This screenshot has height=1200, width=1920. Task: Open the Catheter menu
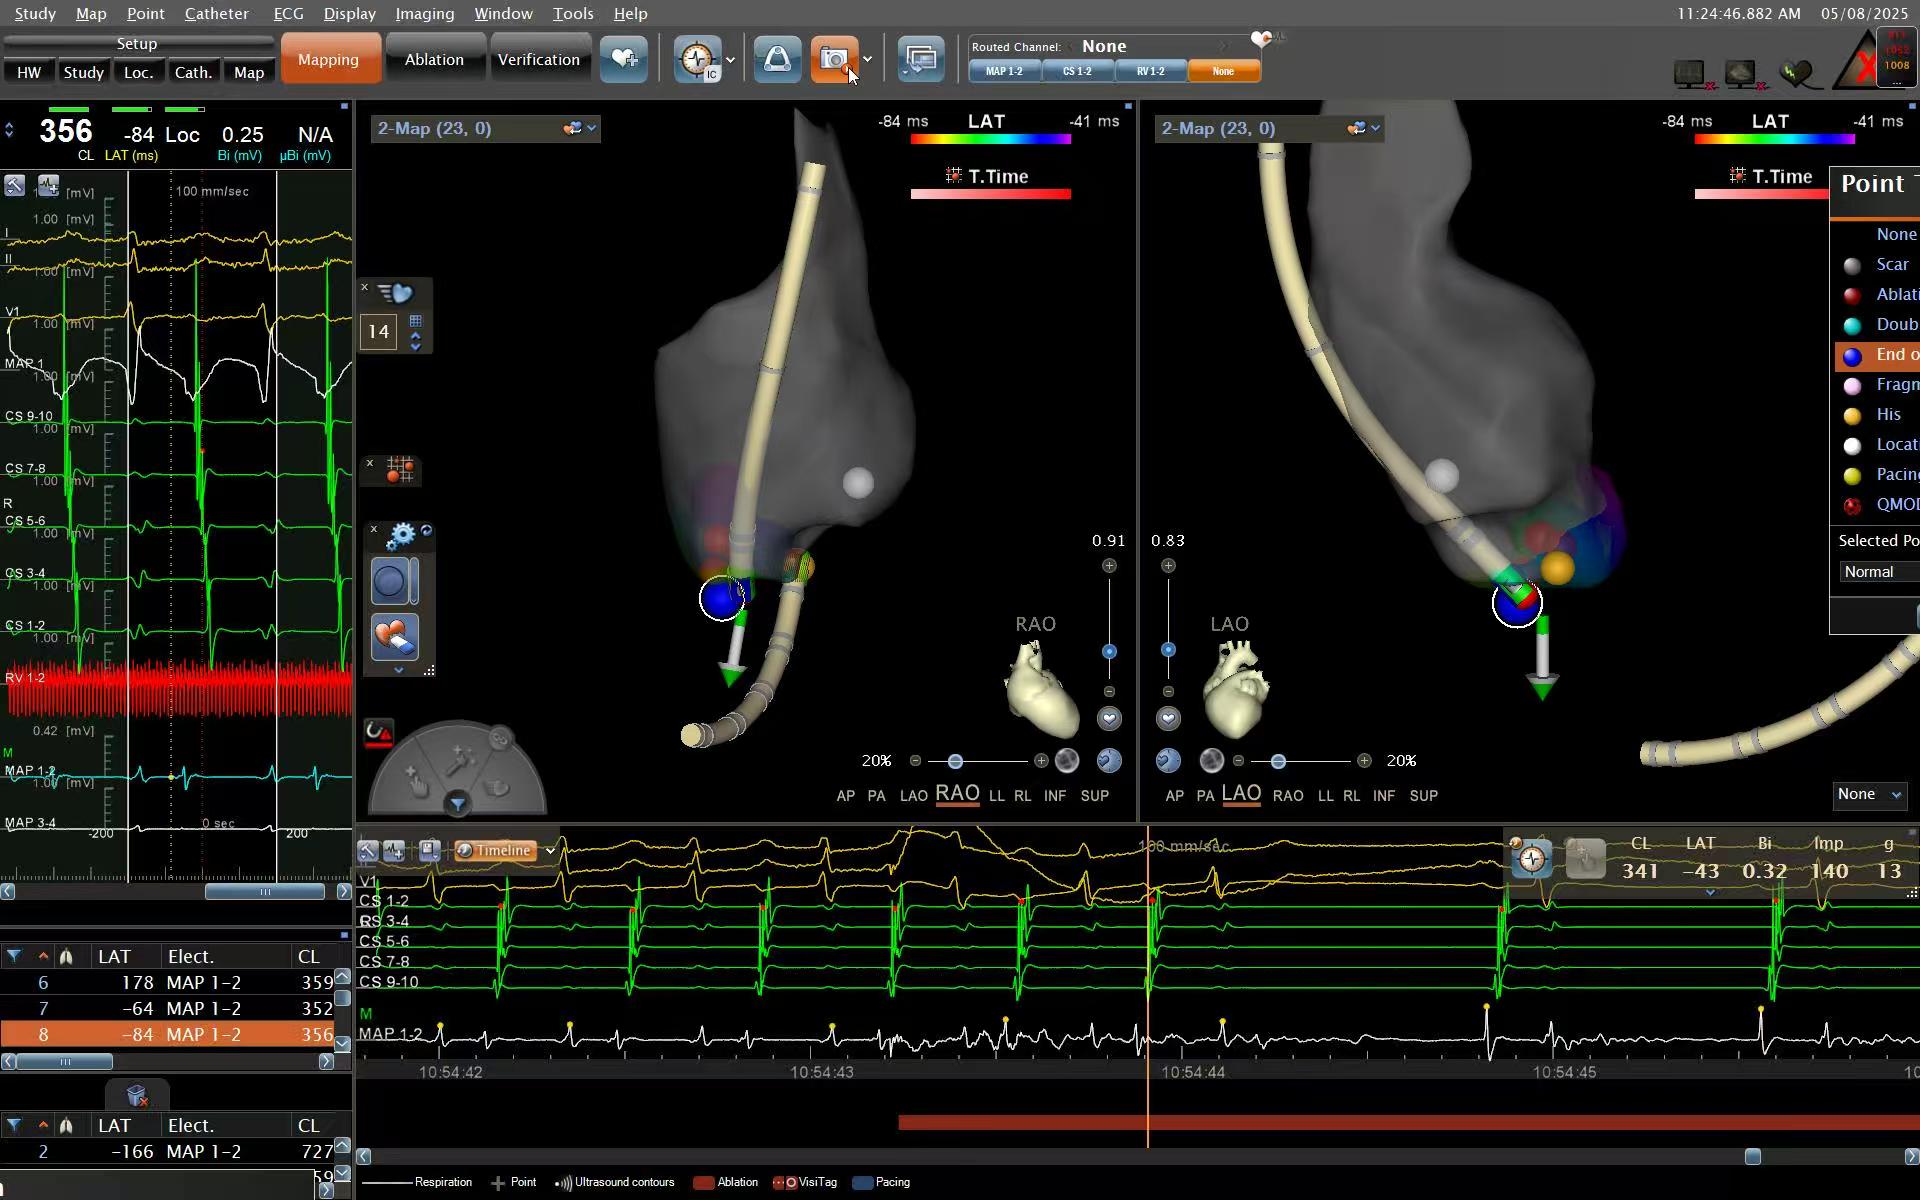pyautogui.click(x=216, y=14)
